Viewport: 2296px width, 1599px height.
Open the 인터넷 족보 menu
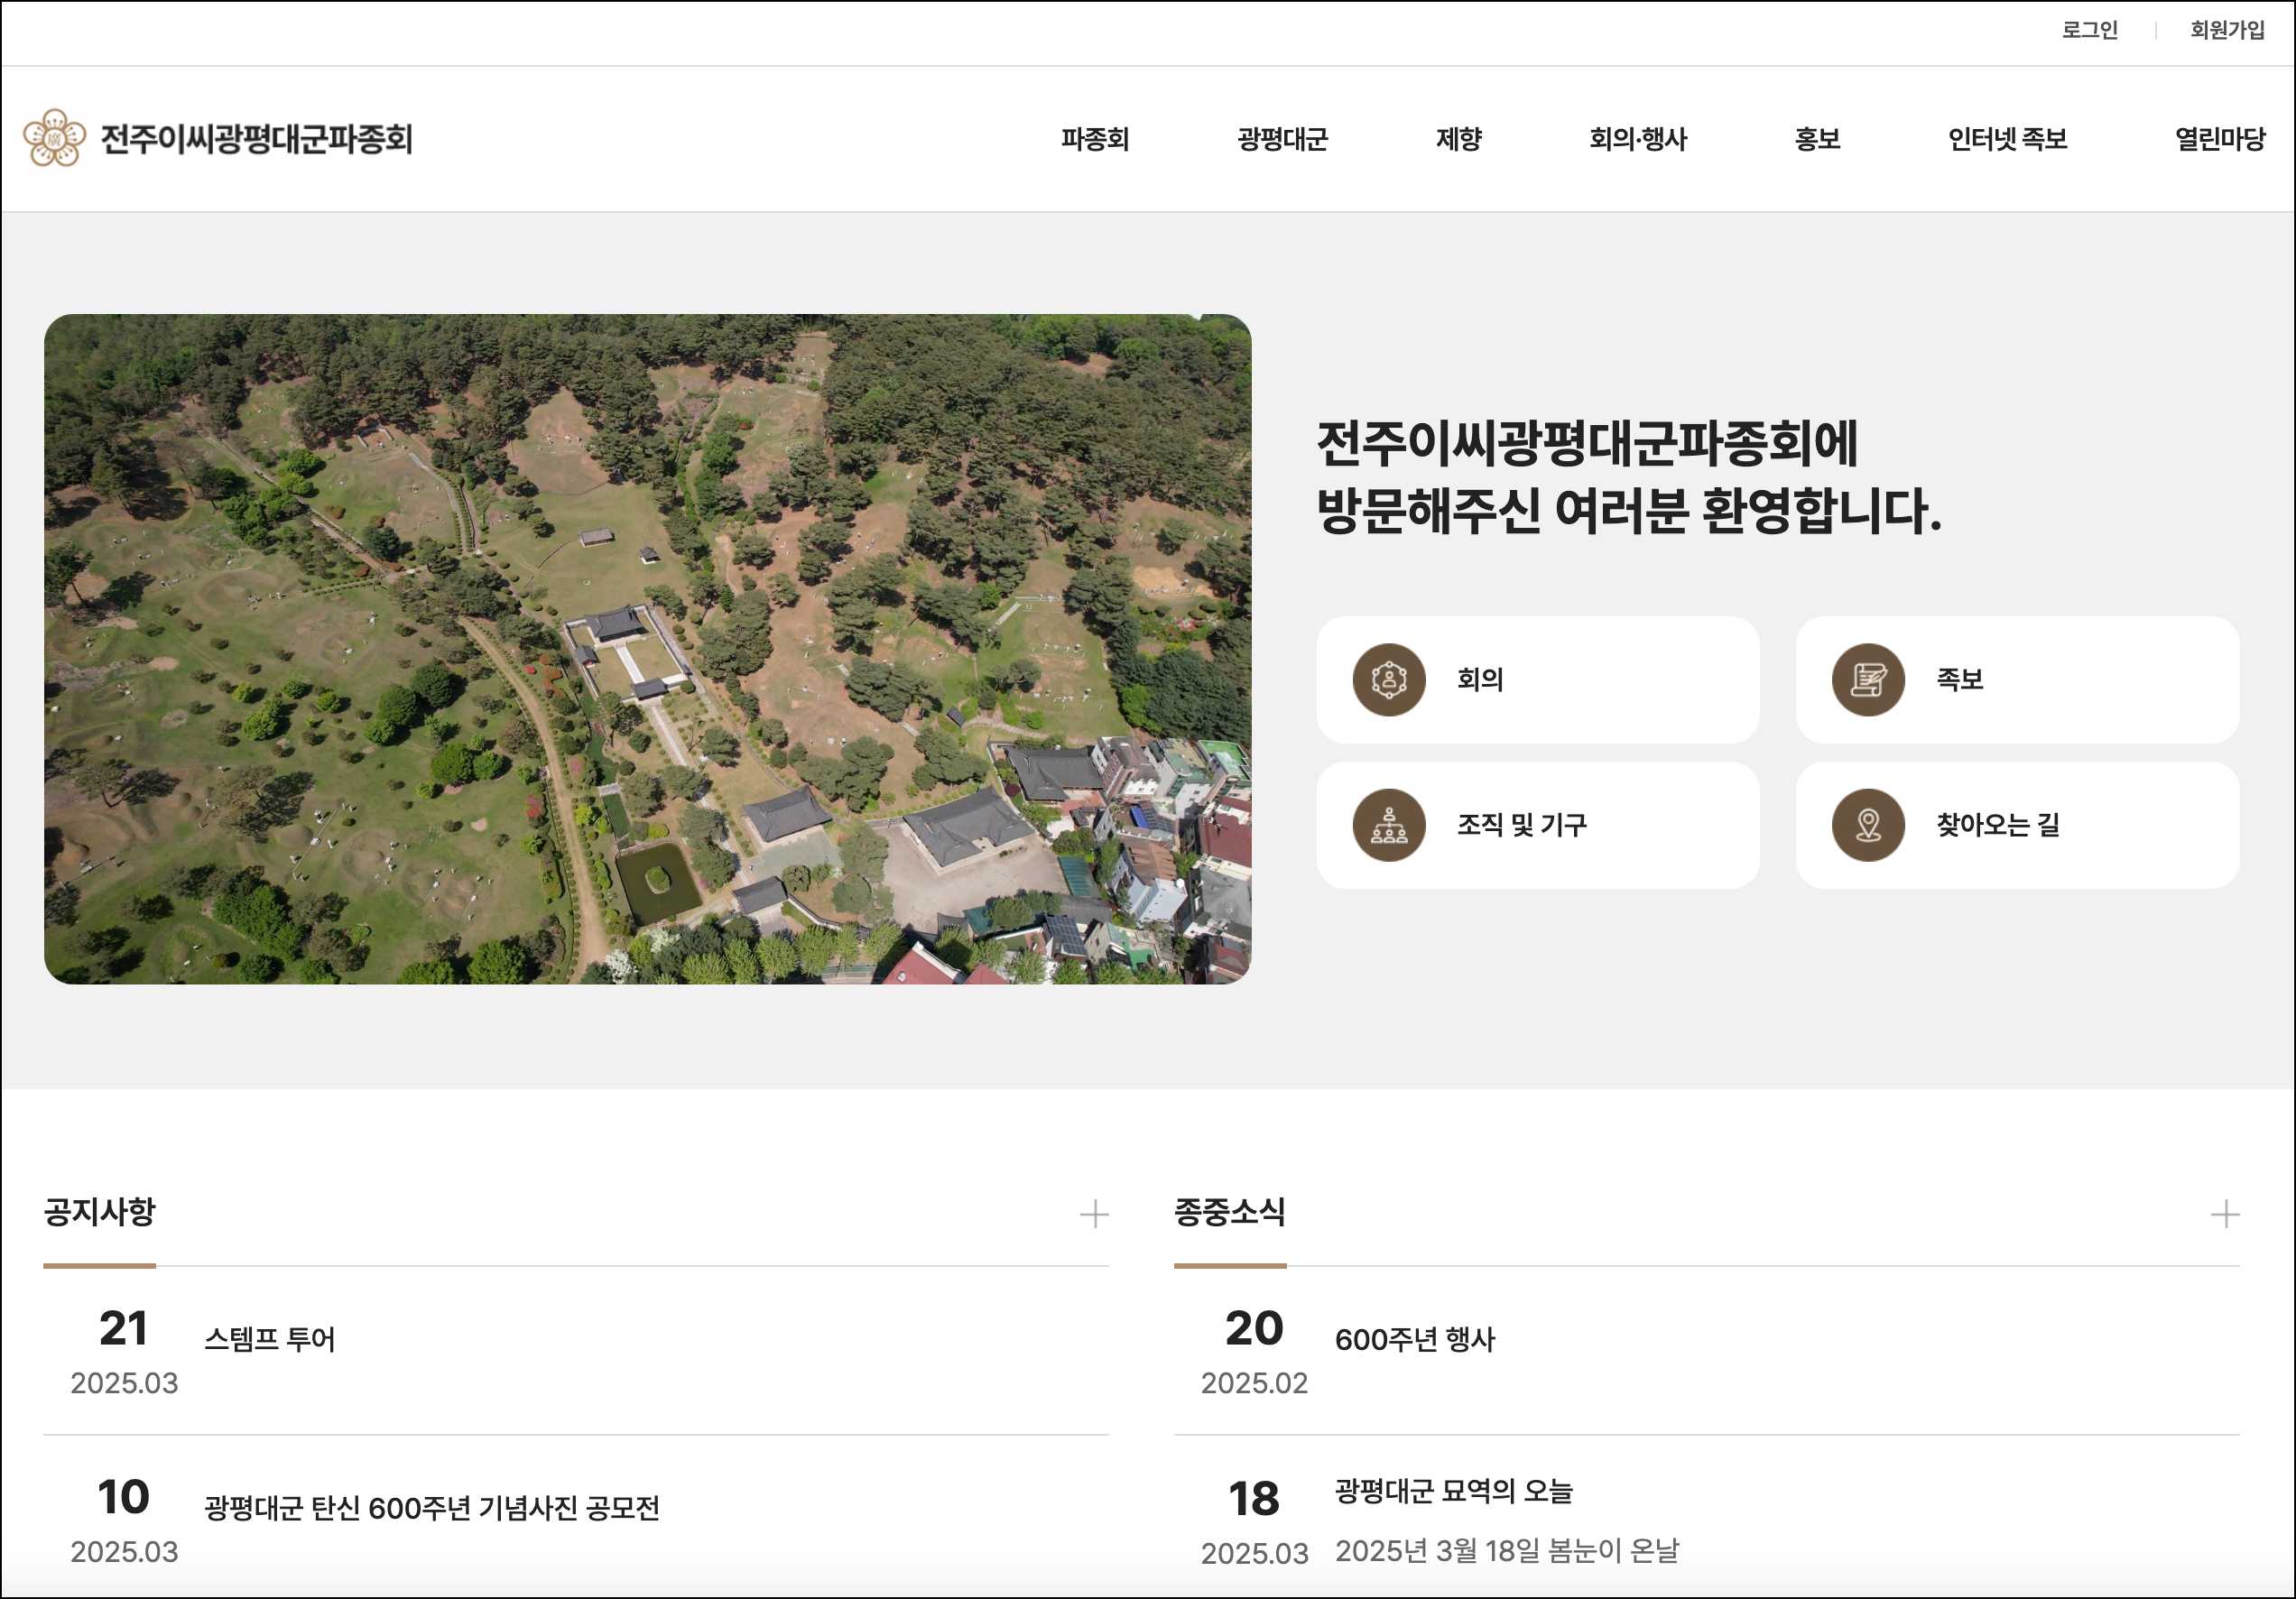coord(2006,139)
